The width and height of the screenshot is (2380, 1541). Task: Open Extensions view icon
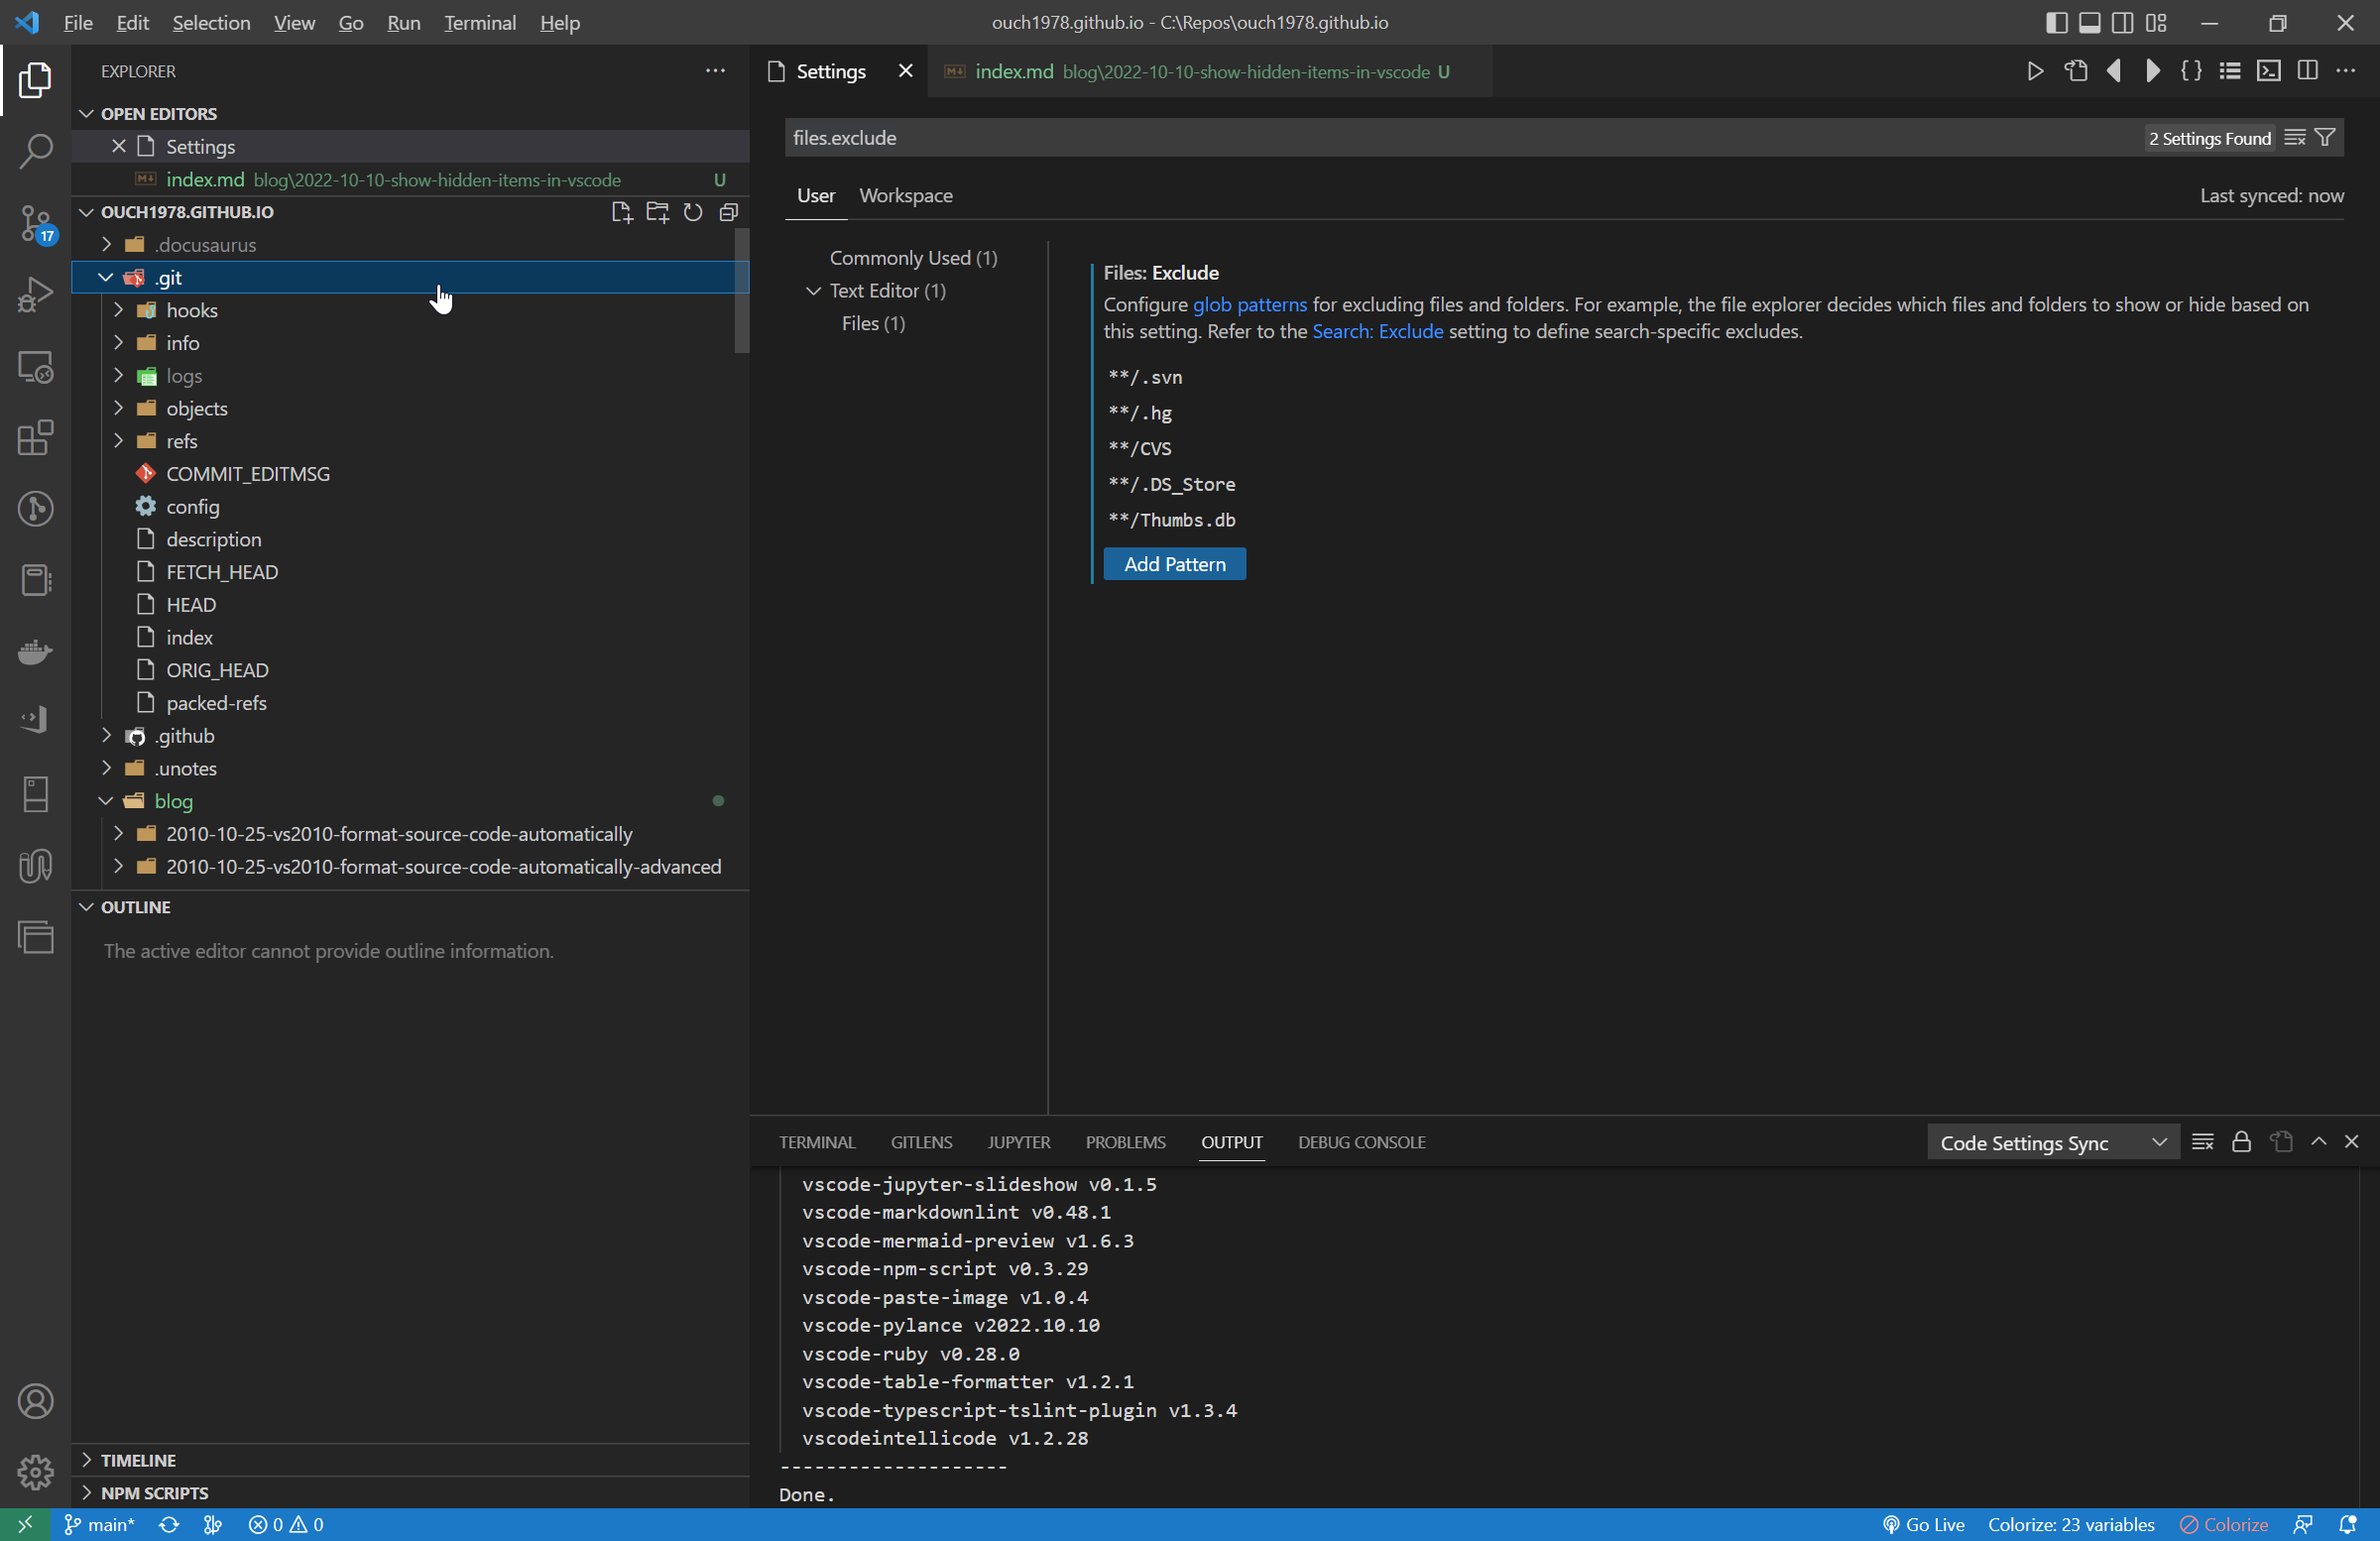35,438
